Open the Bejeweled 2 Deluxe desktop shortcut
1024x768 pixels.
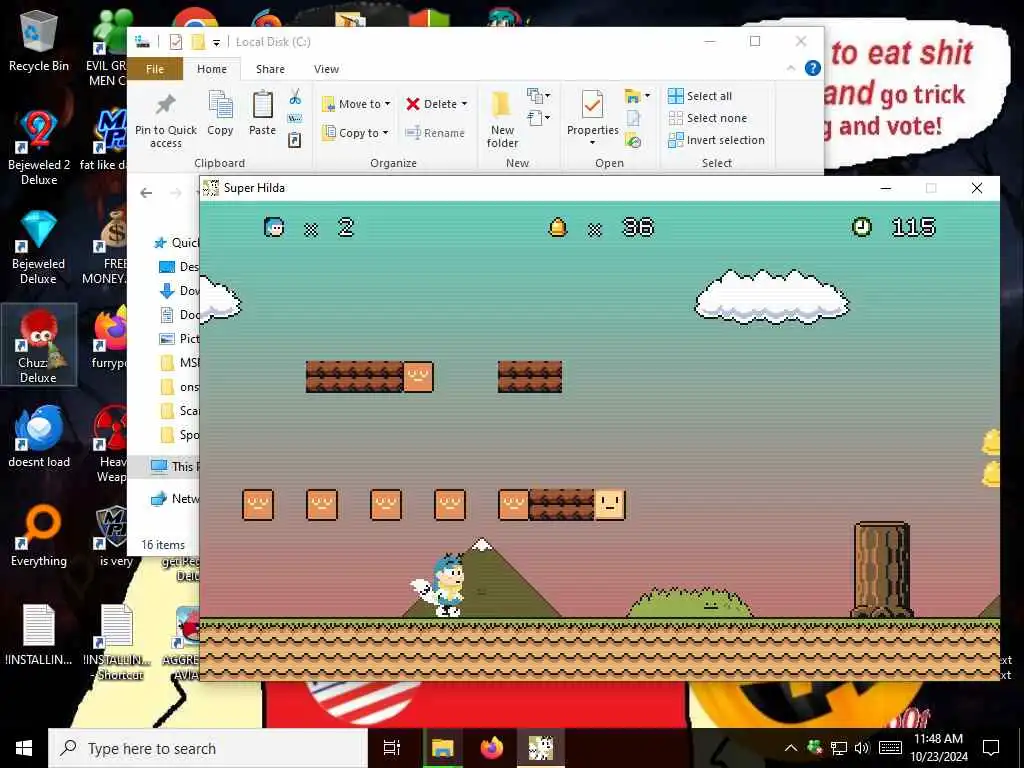point(39,147)
